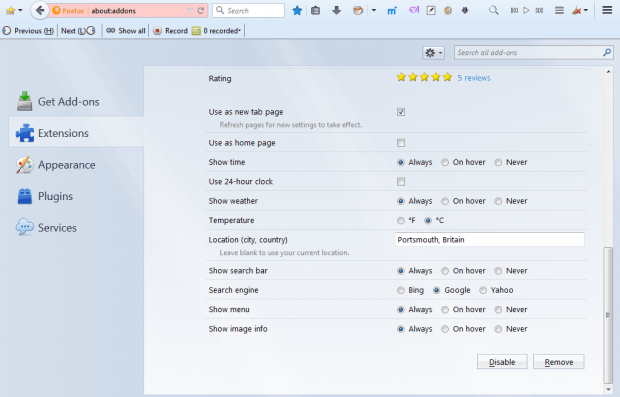Set Show weather to Always
The height and width of the screenshot is (397, 620).
pyautogui.click(x=401, y=201)
